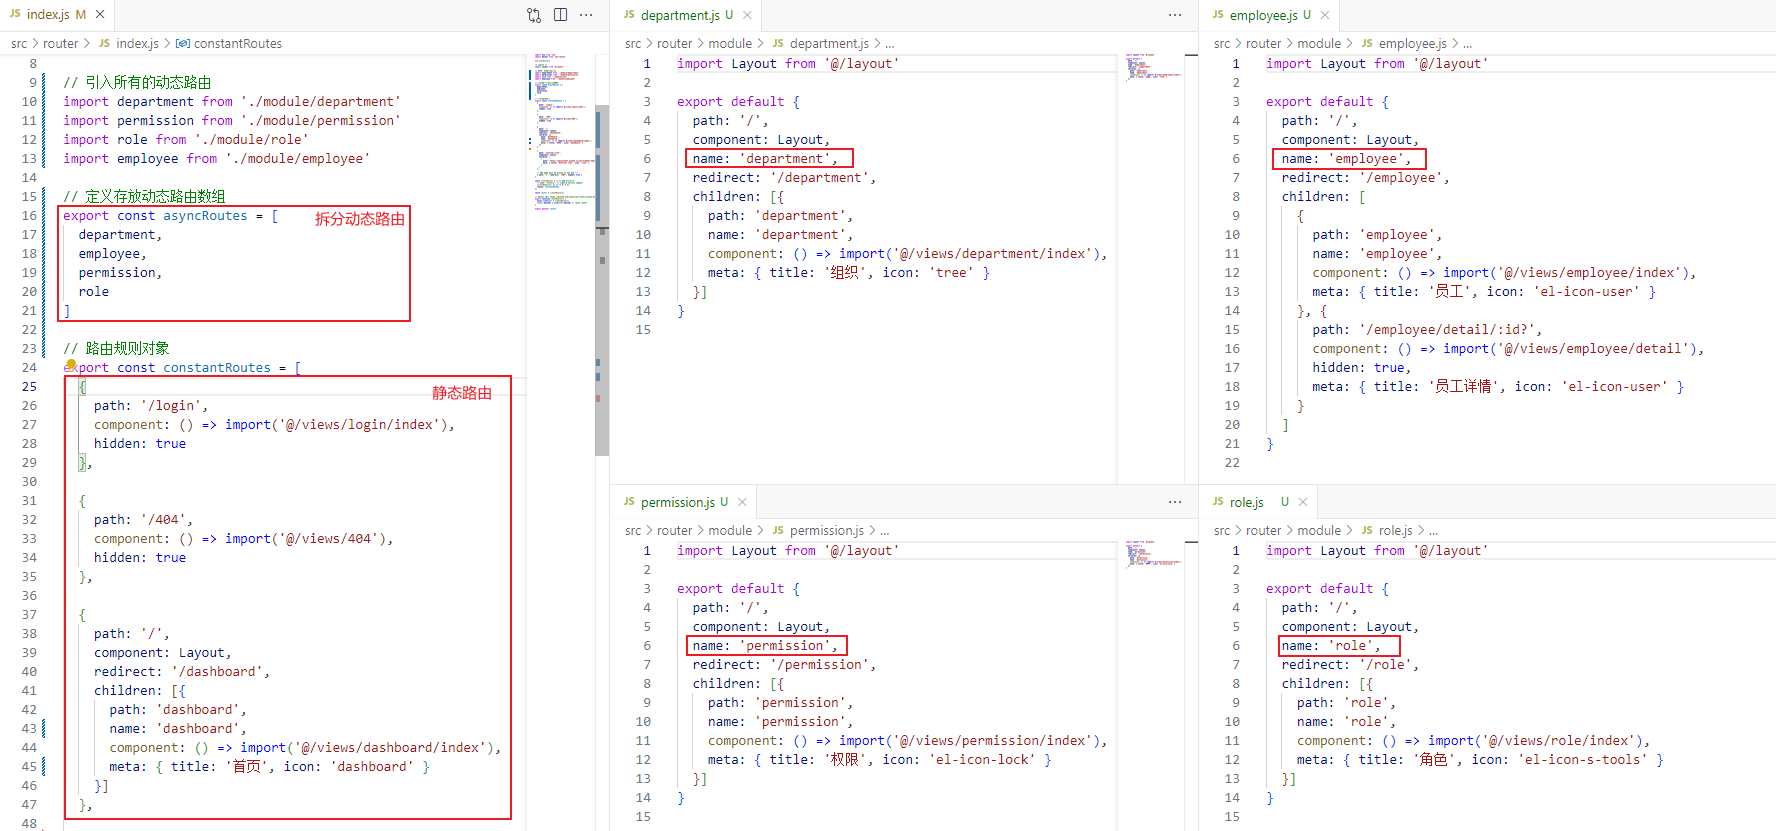Click the JS file icon on role.js tab

1218,501
